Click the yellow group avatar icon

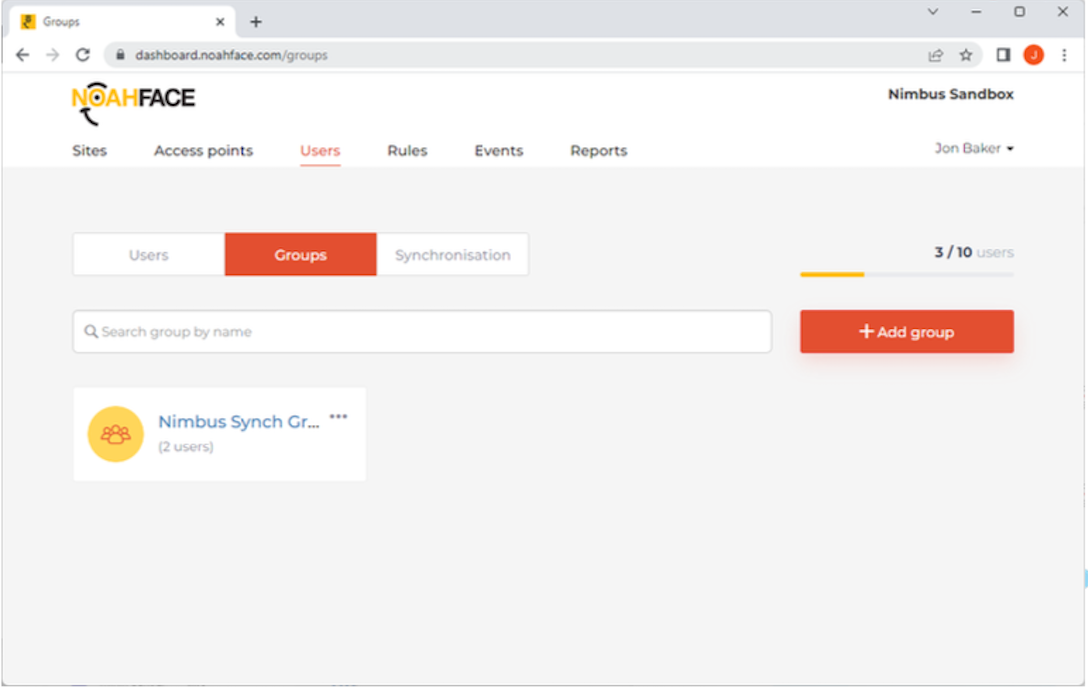coord(116,434)
